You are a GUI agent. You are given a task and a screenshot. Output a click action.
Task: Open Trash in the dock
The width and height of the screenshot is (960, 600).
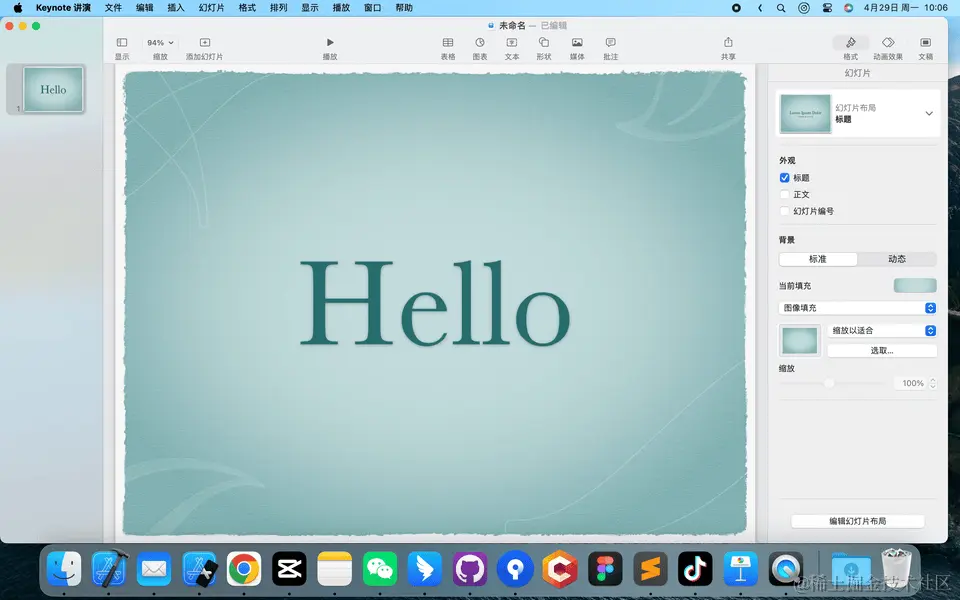click(x=896, y=569)
